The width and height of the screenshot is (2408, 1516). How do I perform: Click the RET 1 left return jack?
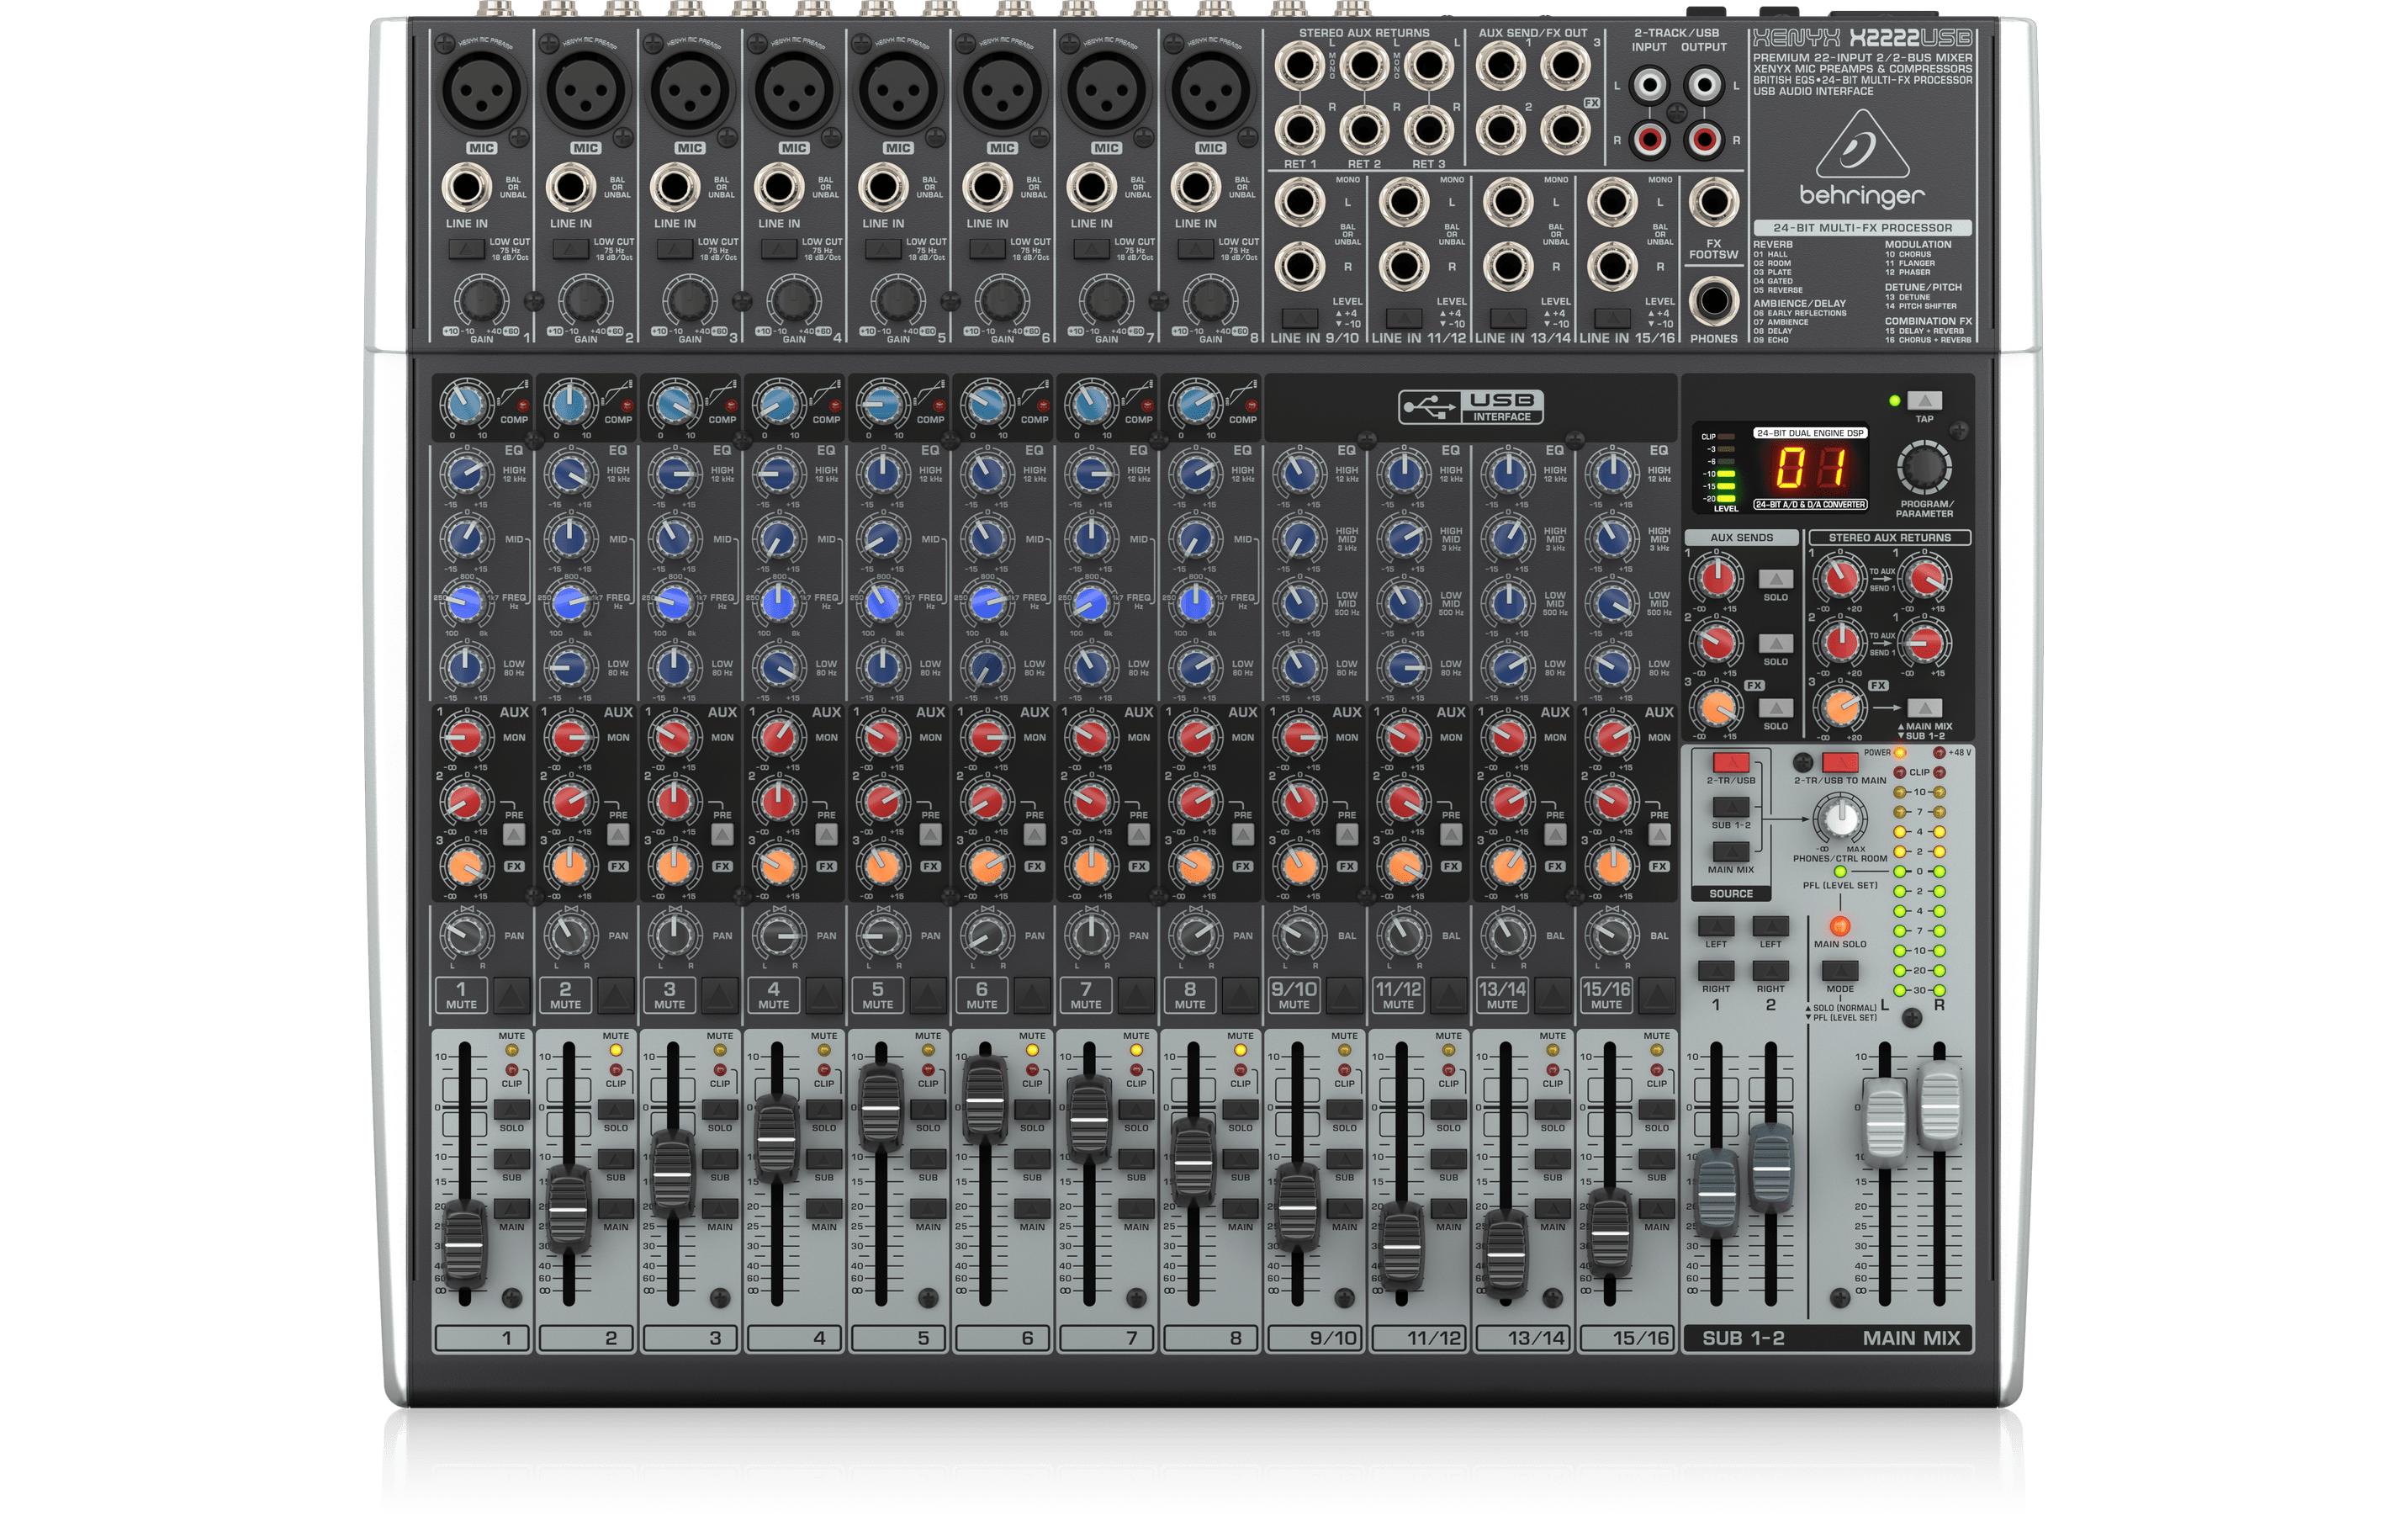pos(1299,67)
